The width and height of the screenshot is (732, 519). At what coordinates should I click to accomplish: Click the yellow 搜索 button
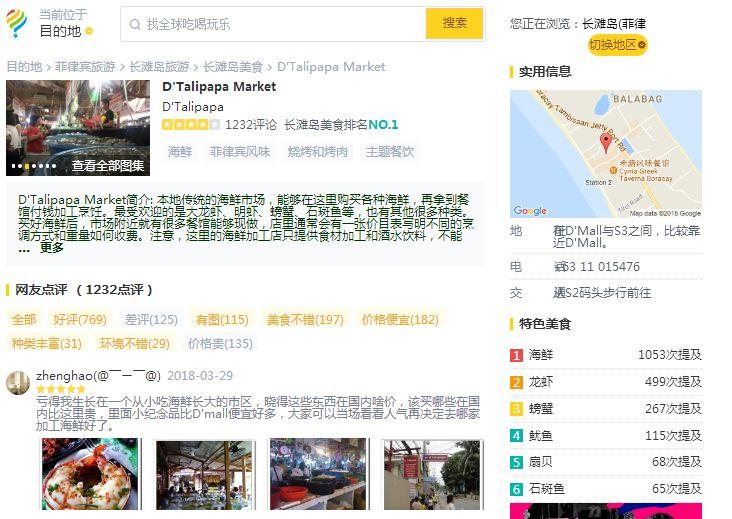[x=454, y=23]
